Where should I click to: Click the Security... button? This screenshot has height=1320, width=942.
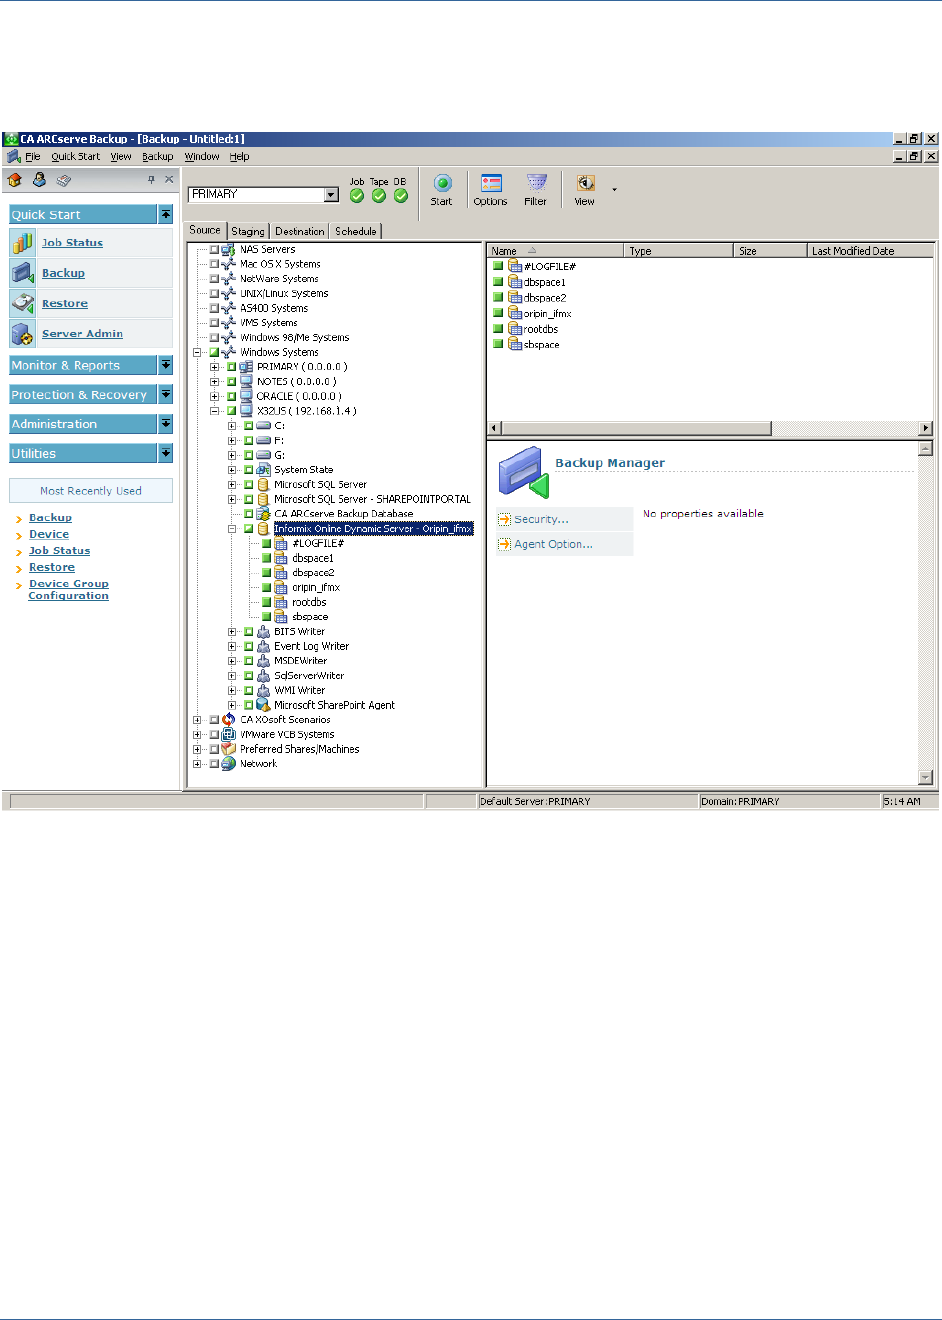(565, 519)
